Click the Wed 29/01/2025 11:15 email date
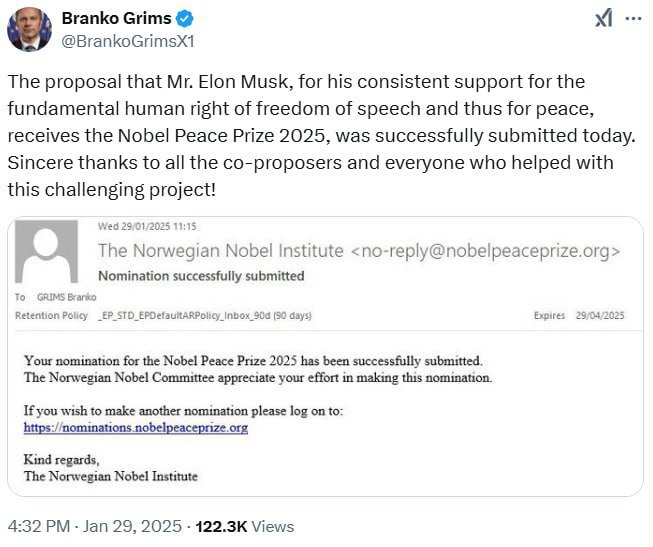 tap(147, 226)
